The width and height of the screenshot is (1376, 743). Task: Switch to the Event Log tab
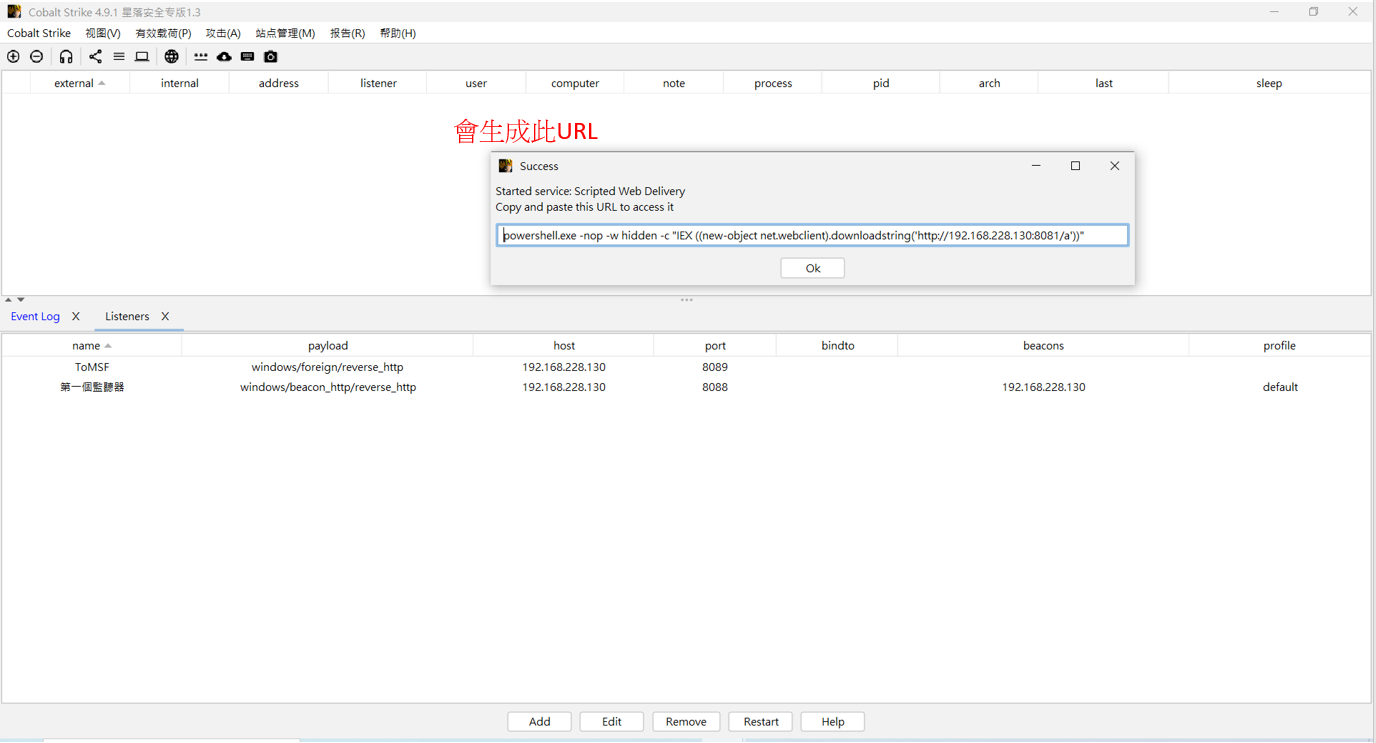pyautogui.click(x=35, y=316)
